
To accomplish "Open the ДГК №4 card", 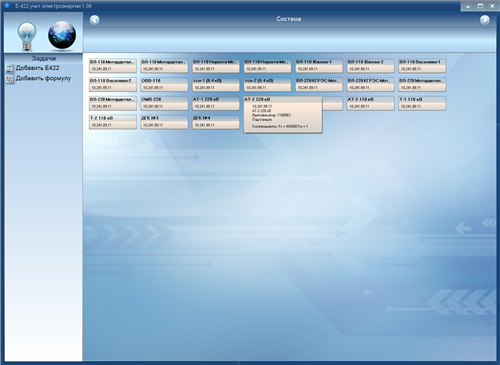I will [x=216, y=122].
